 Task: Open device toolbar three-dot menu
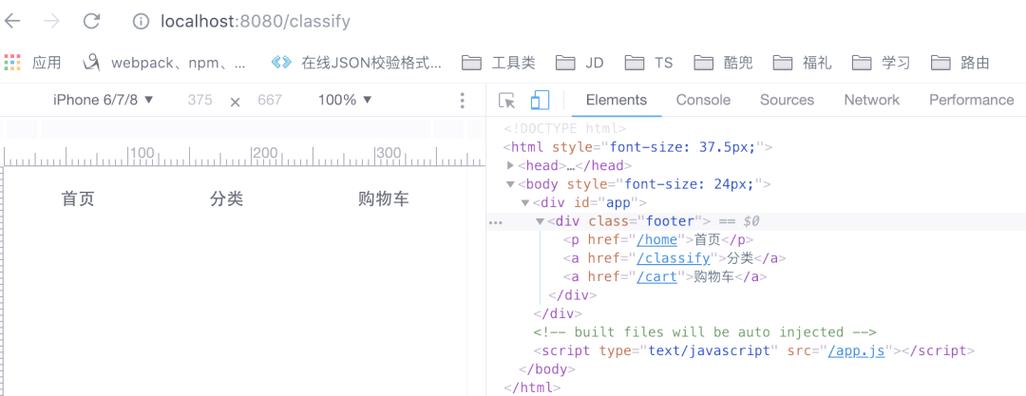[x=462, y=100]
